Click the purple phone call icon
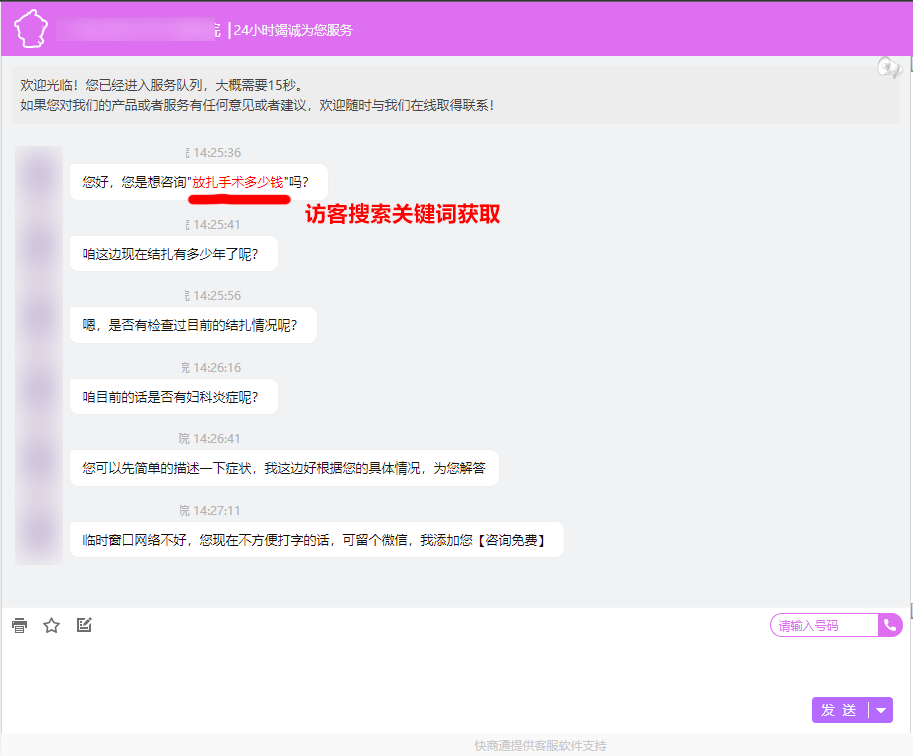913x756 pixels. pos(889,625)
